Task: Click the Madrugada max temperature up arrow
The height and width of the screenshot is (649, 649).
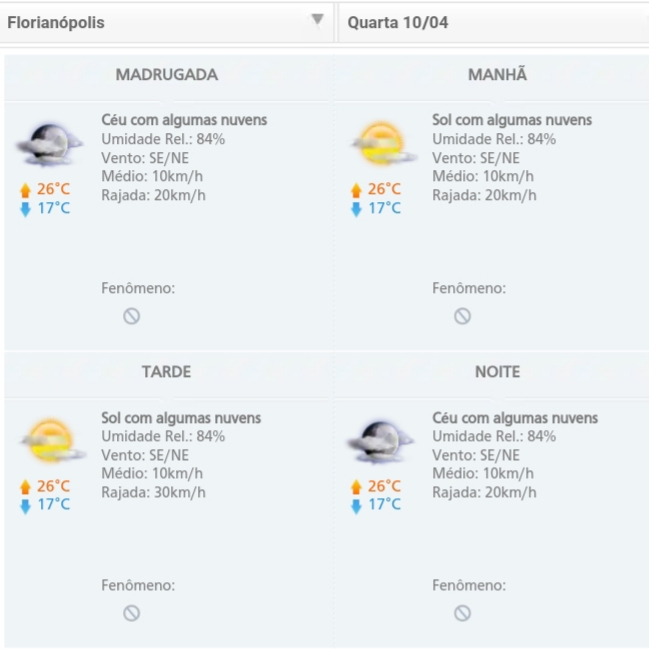Action: click(x=25, y=190)
